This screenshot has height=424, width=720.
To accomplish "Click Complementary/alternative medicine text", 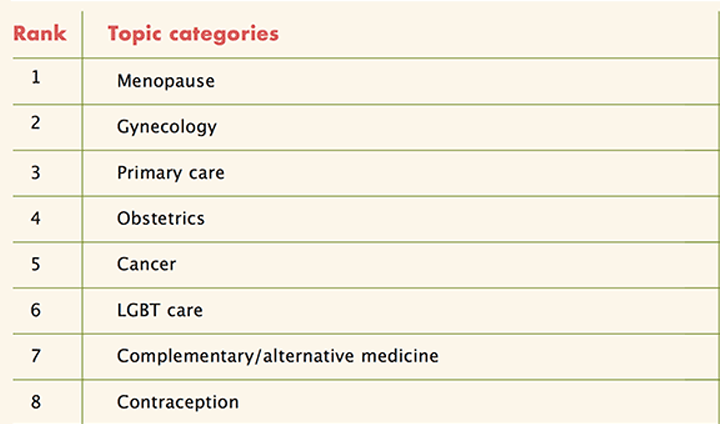I will click(278, 356).
